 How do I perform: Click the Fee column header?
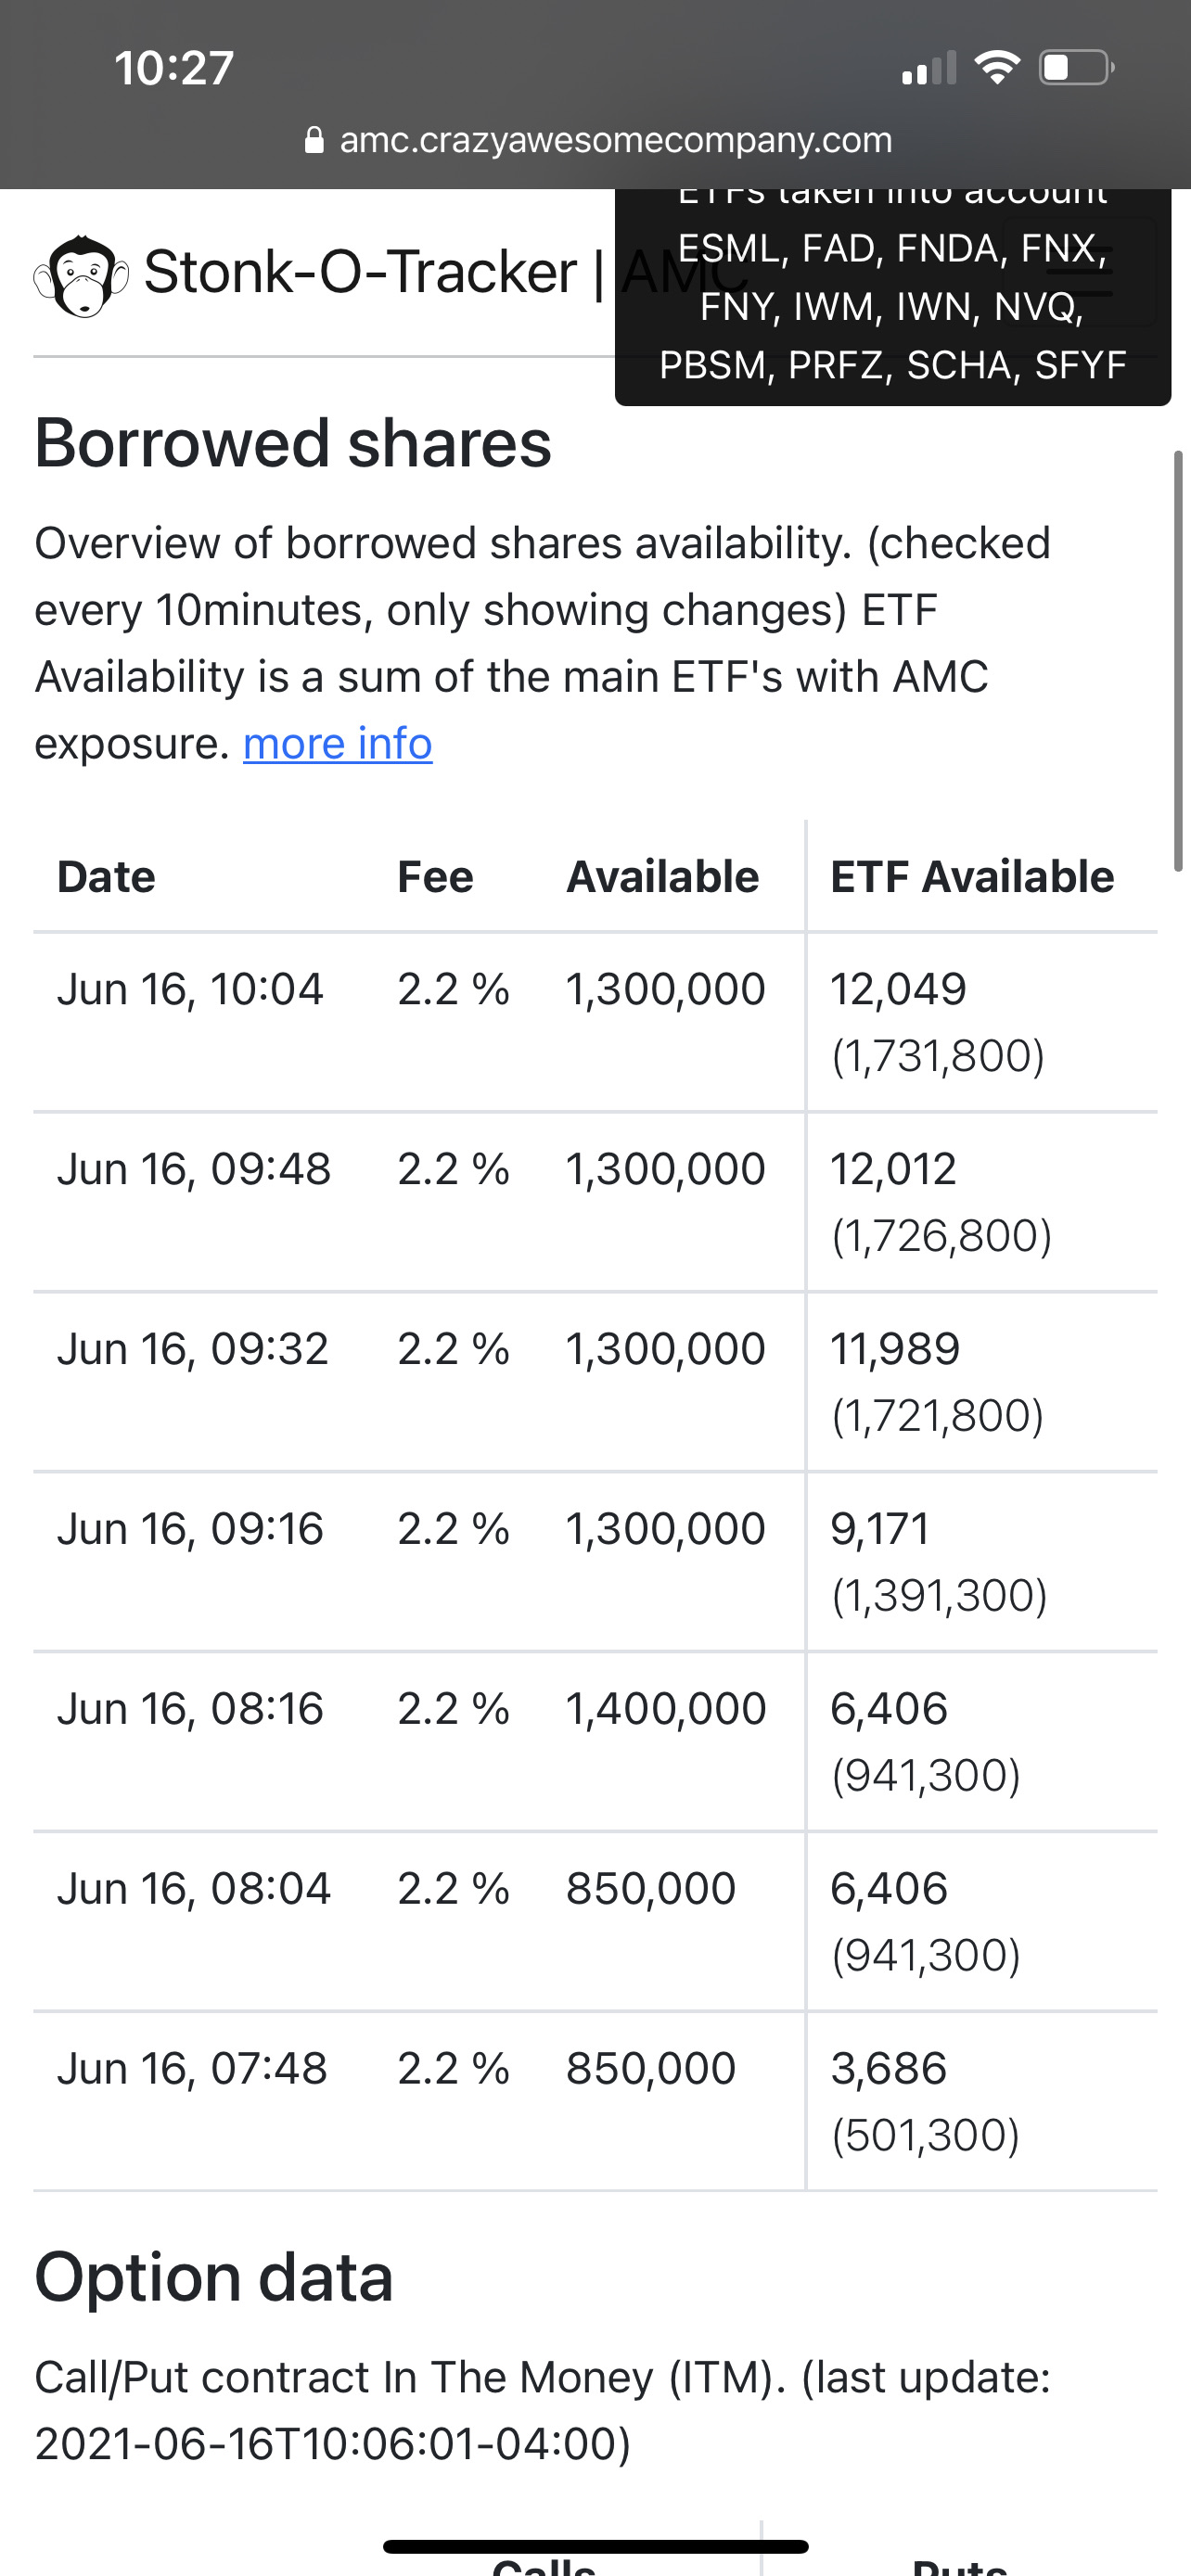pos(435,877)
